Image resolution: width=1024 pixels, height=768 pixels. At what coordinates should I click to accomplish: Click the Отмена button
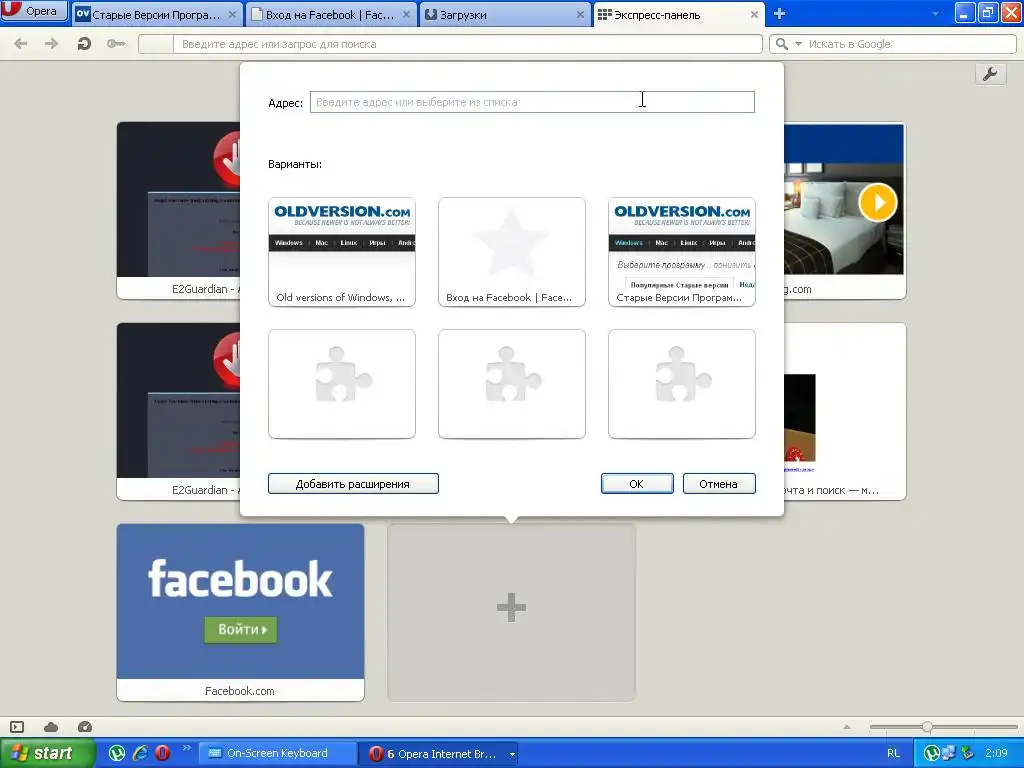coord(719,484)
